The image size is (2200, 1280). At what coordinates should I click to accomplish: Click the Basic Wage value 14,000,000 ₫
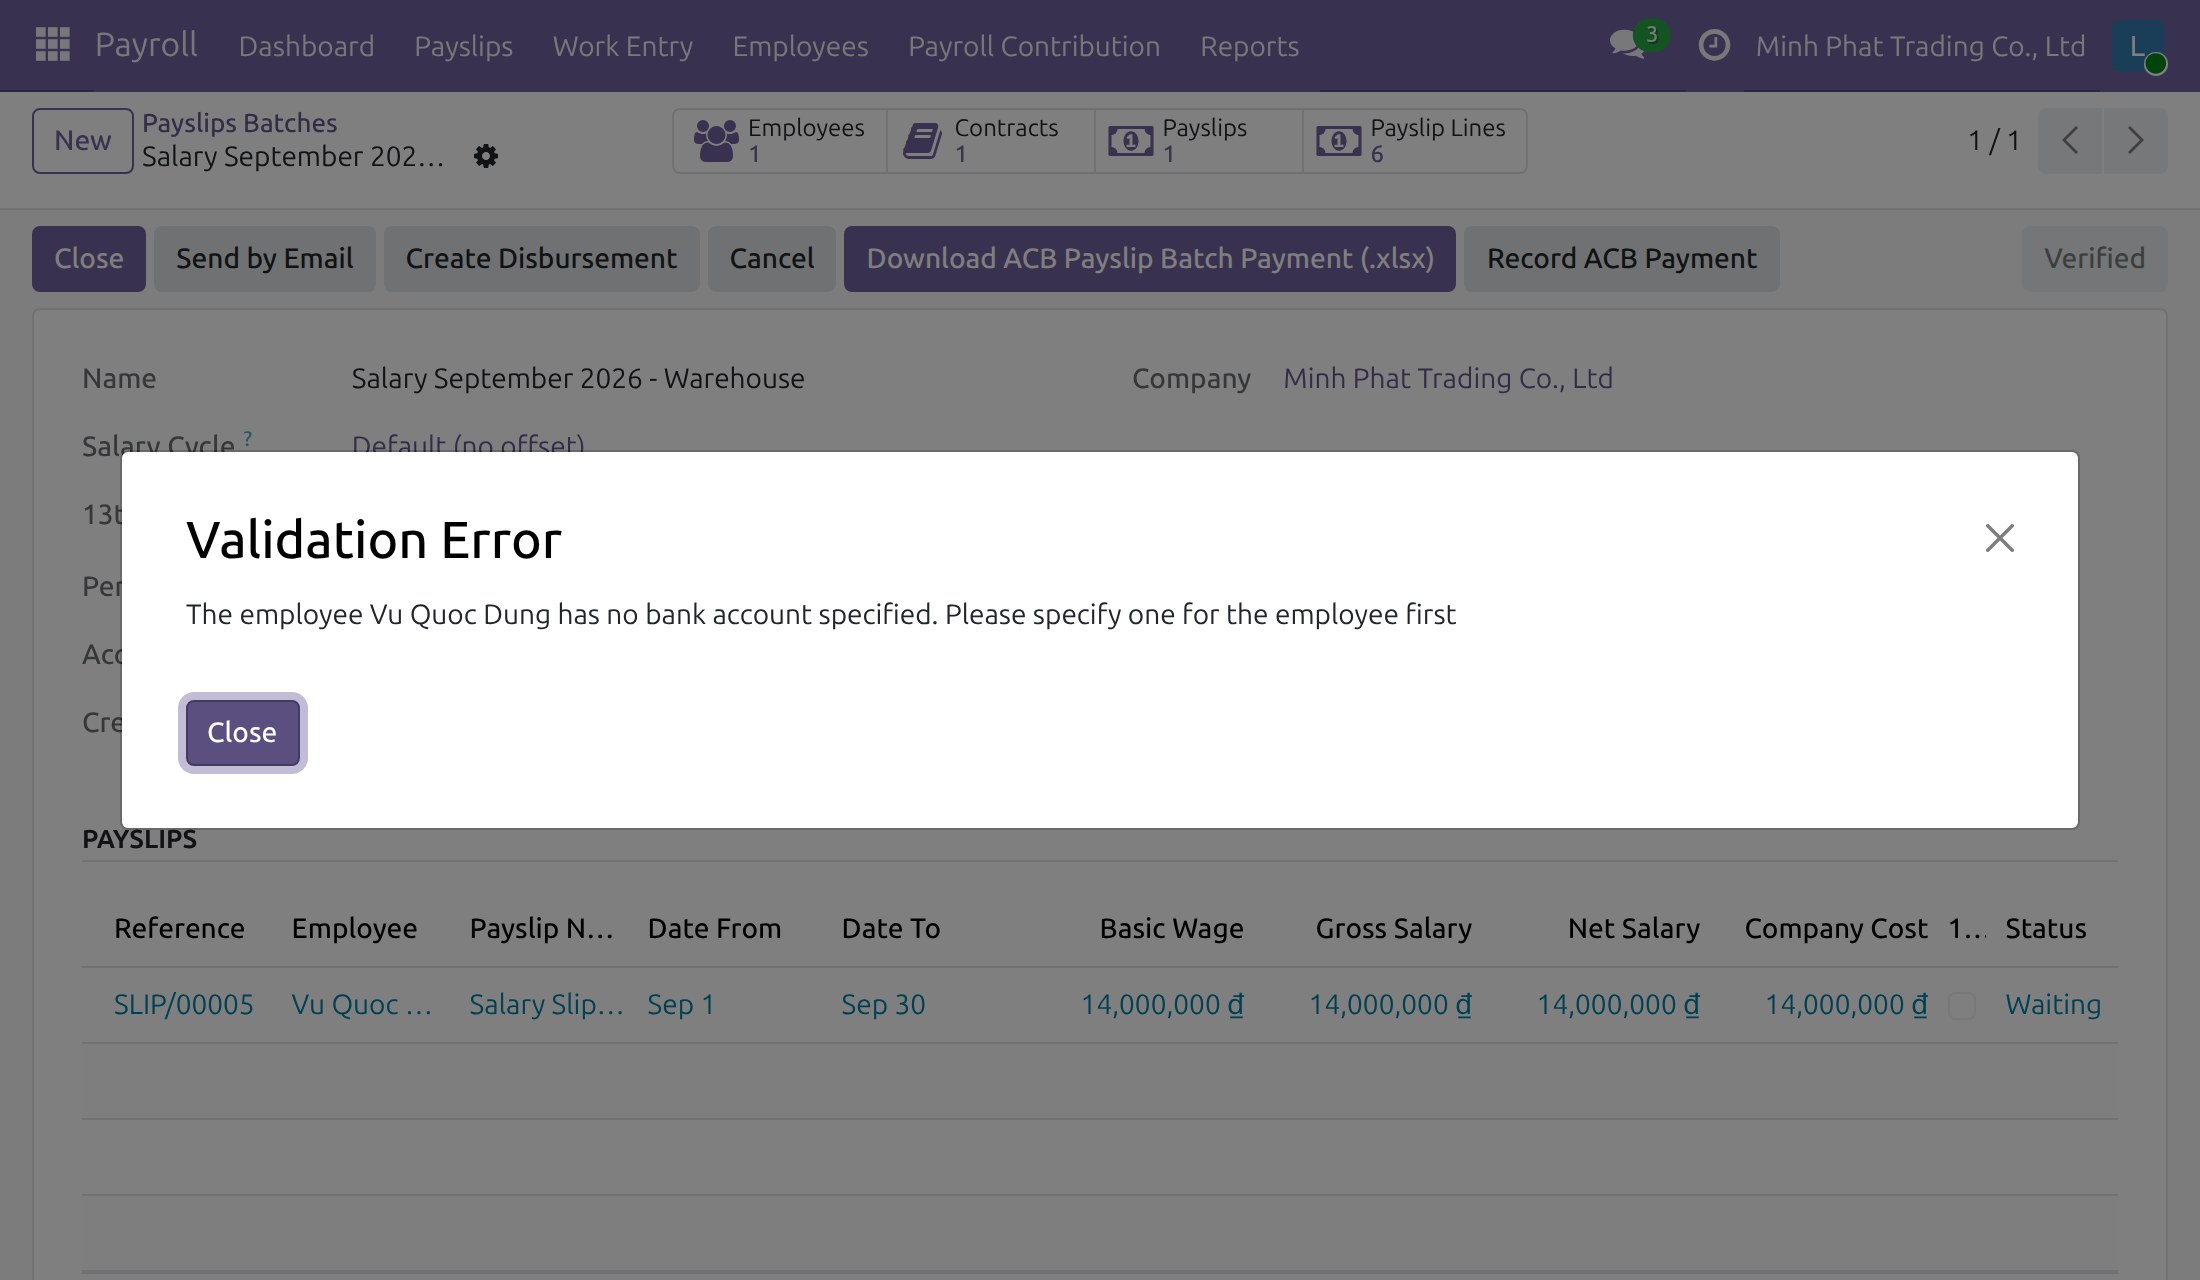(1162, 1005)
